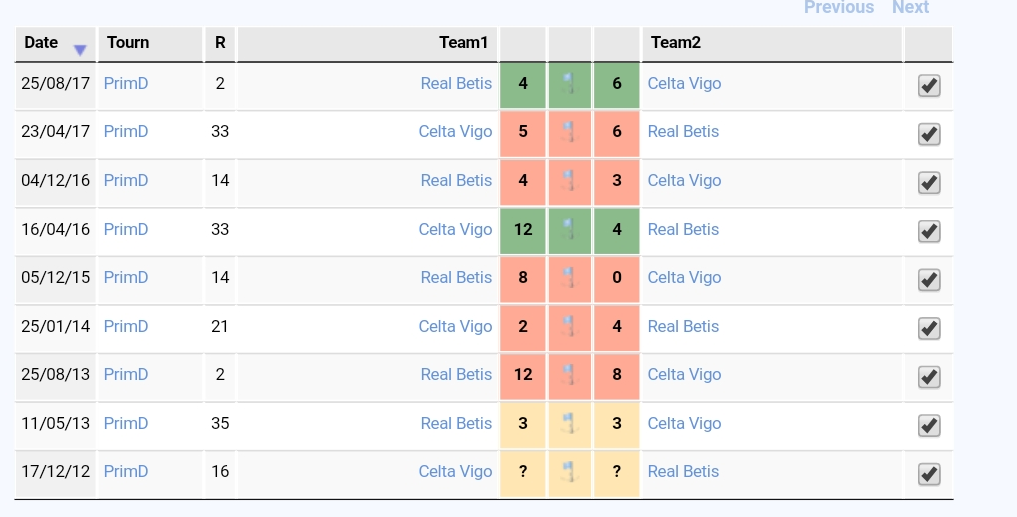This screenshot has width=1017, height=517.
Task: Untick the checkbox for the 17/12/12 match
Action: [929, 474]
